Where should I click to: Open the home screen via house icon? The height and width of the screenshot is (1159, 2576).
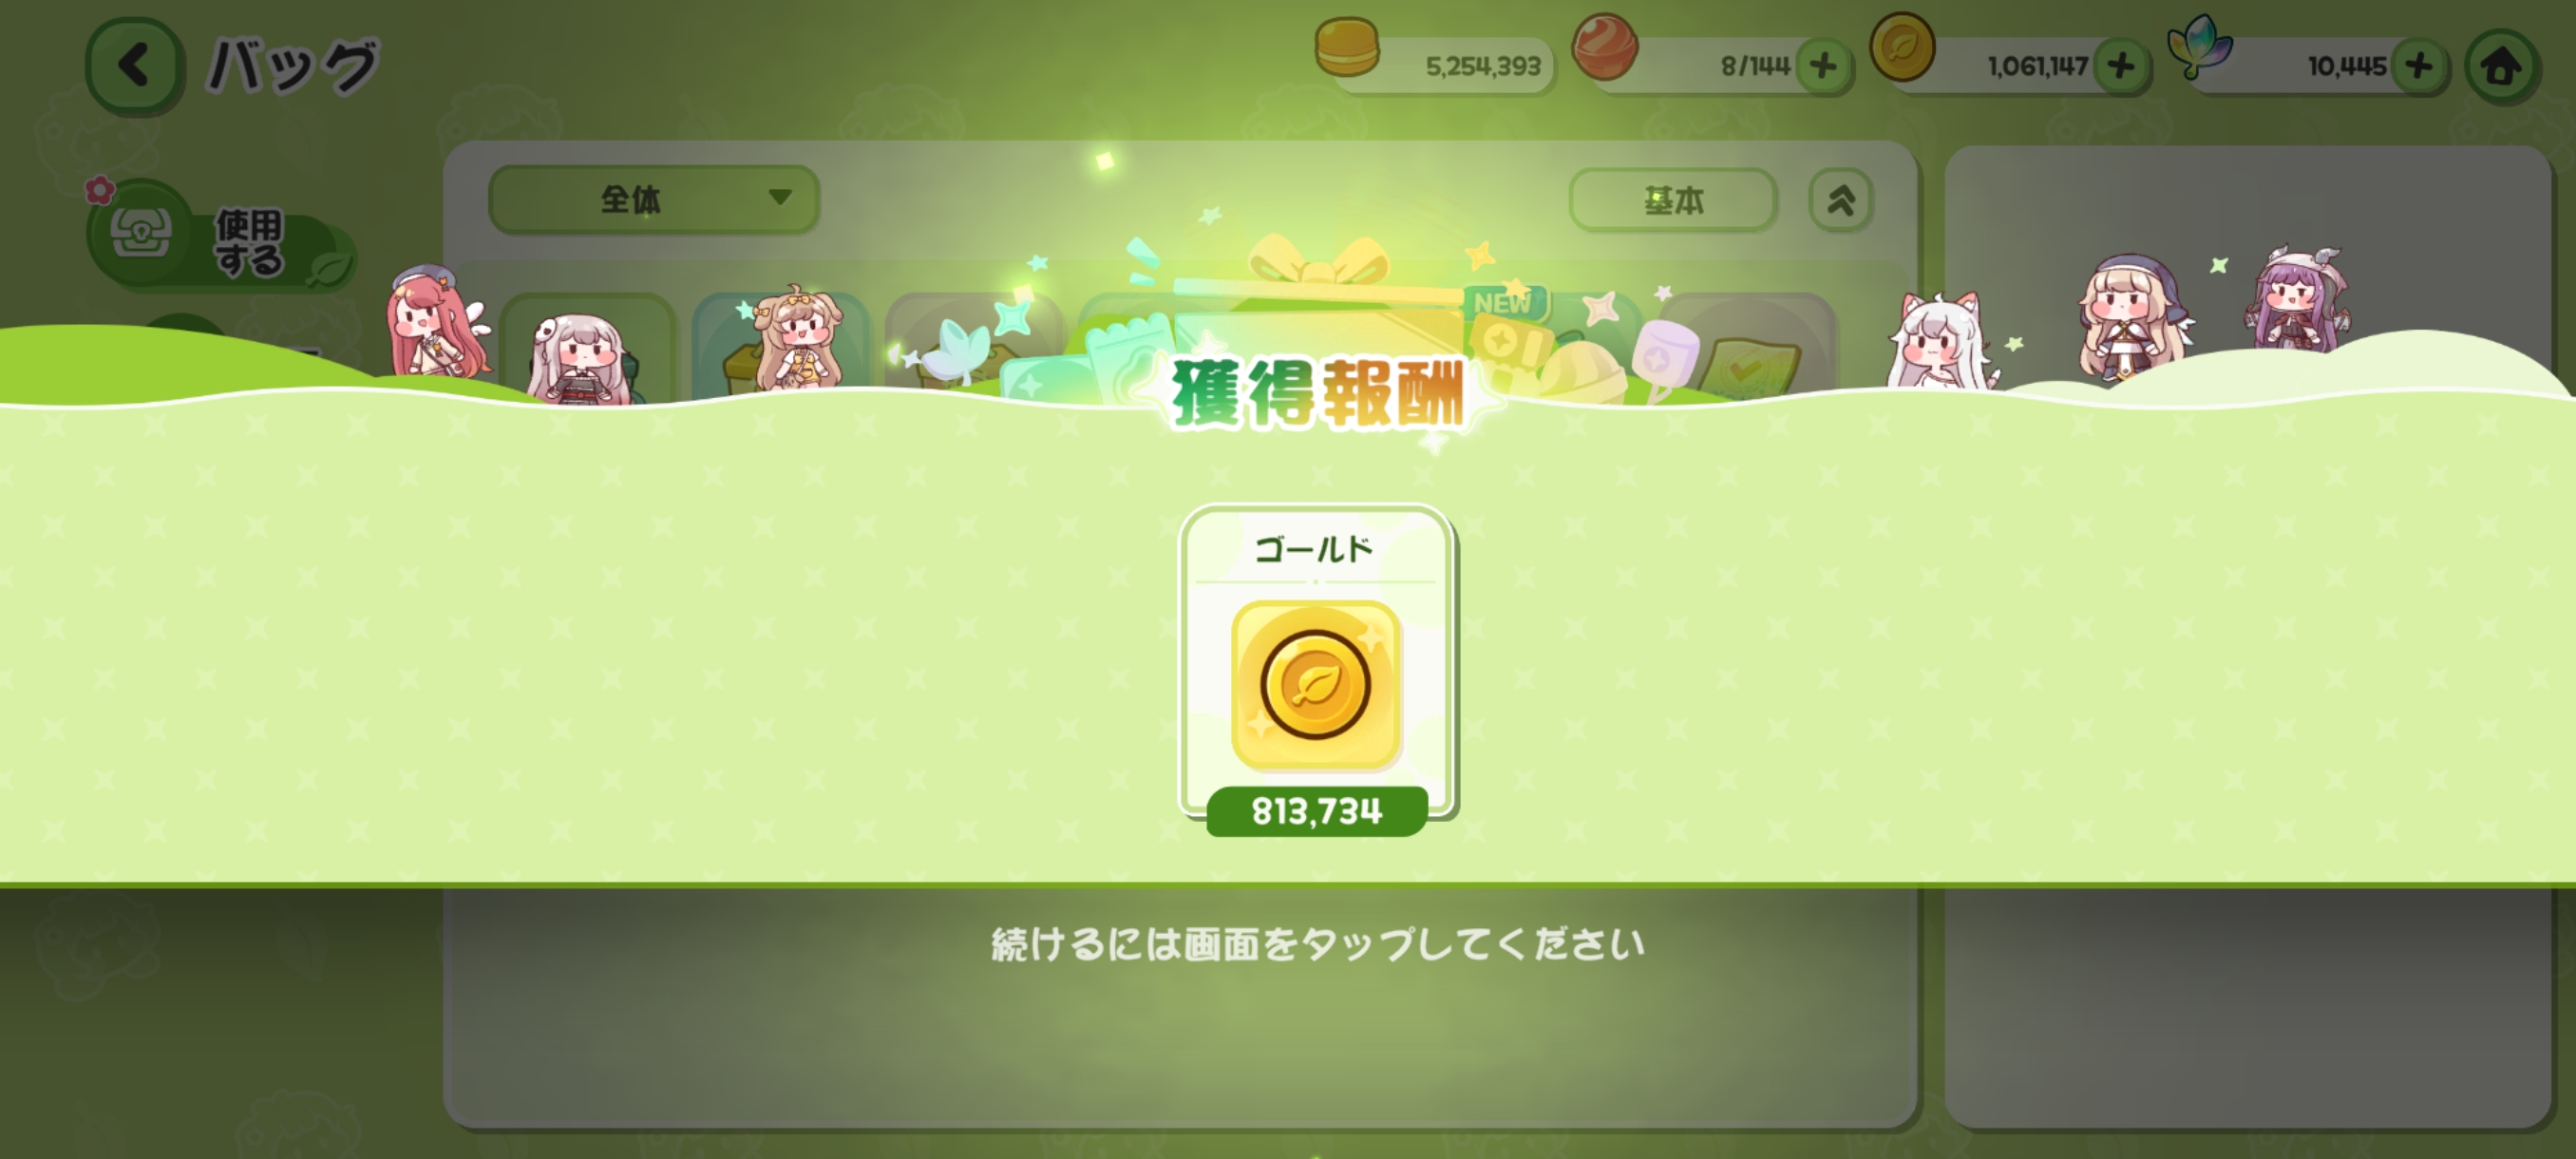pos(2502,67)
